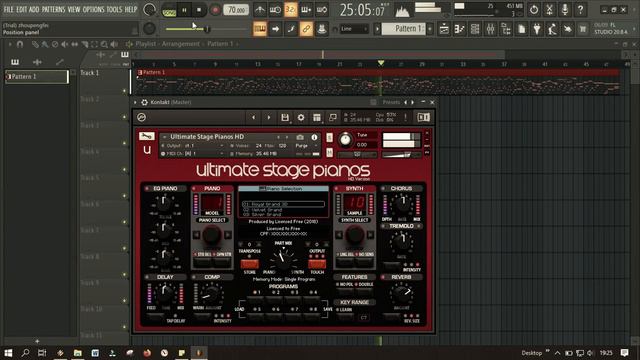
Task: Click the PIANO SELECT button
Action: coord(212,220)
